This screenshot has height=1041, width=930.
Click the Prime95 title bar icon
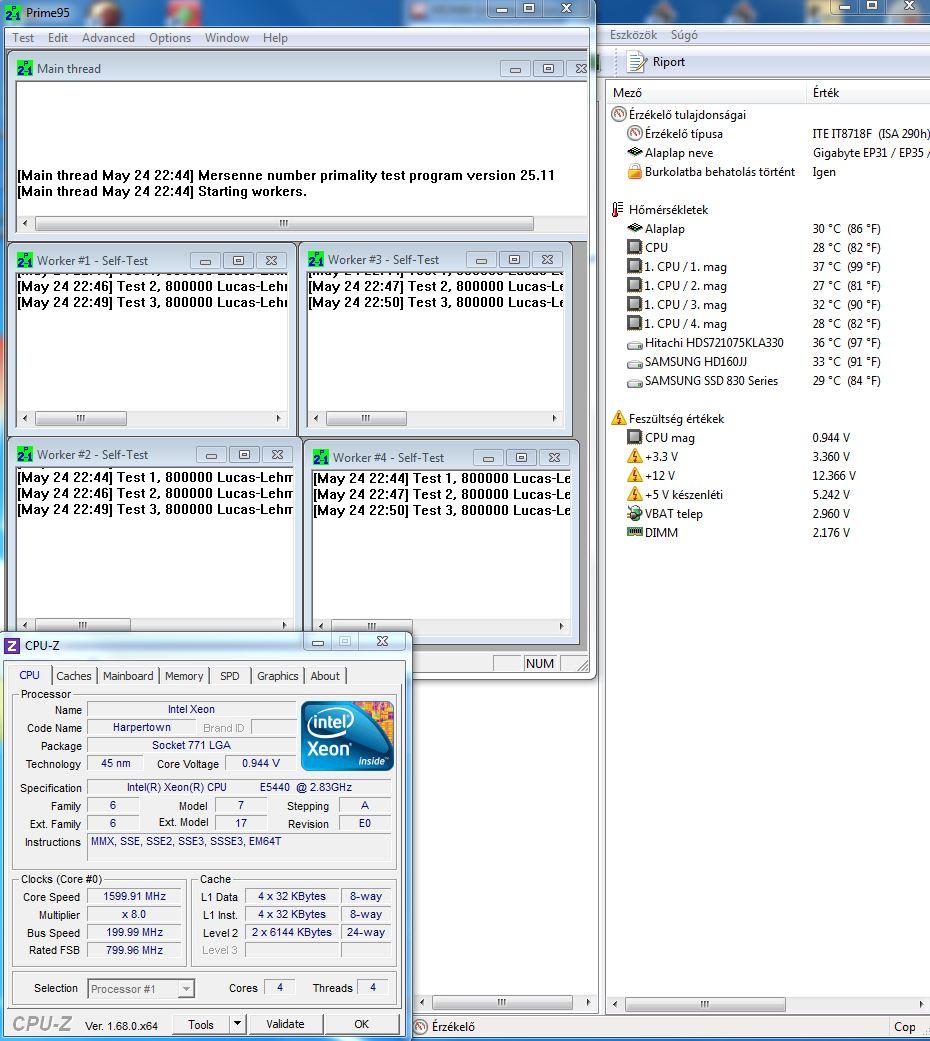pyautogui.click(x=13, y=13)
